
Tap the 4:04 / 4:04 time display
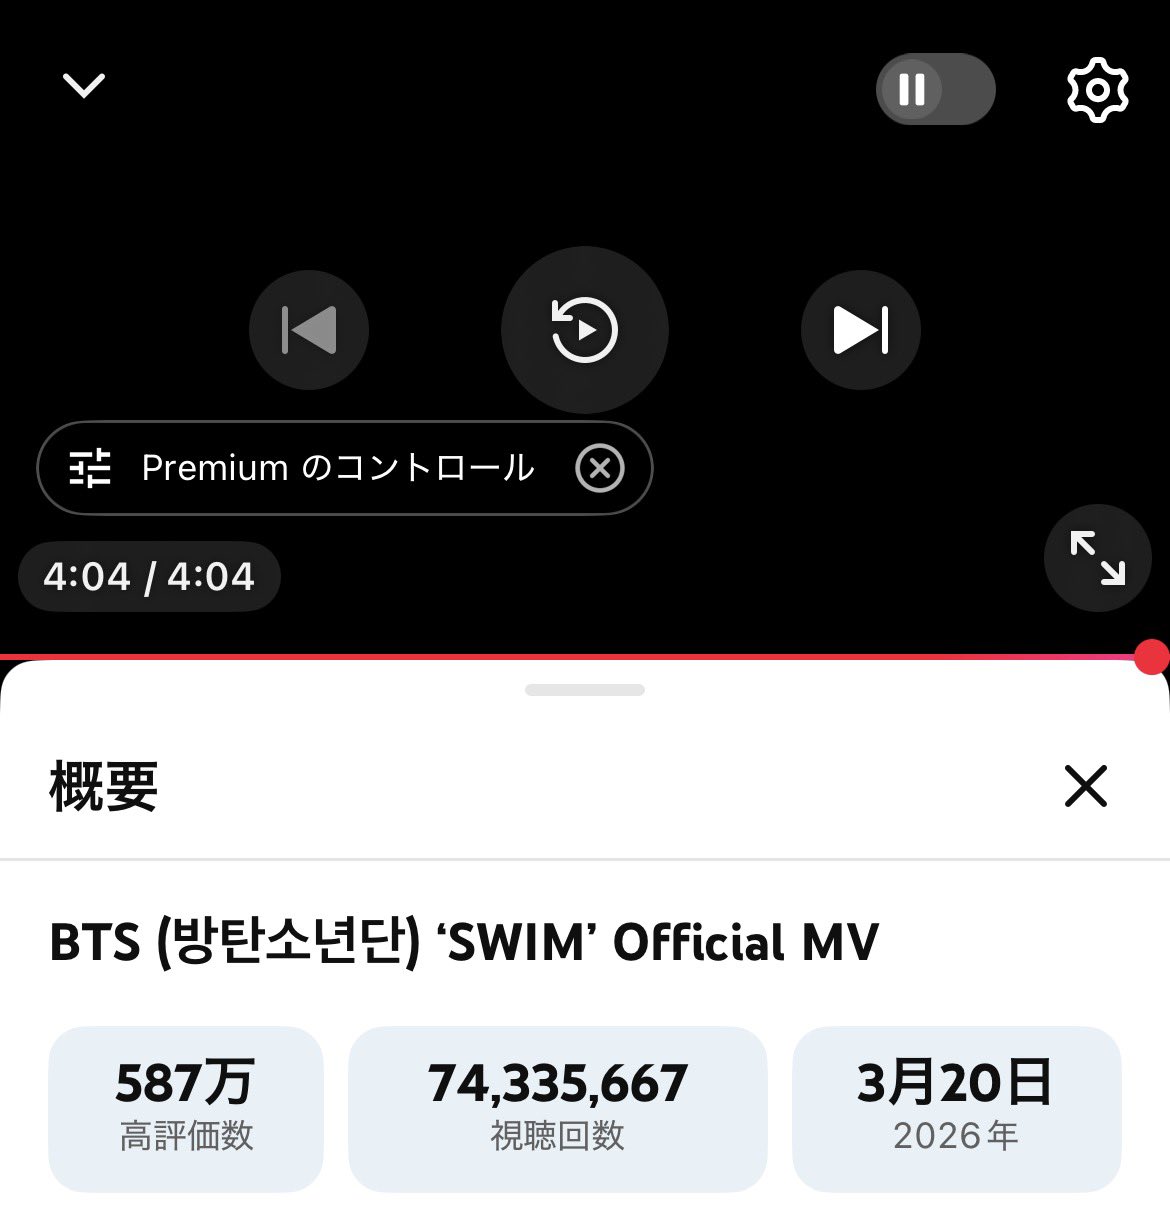149,577
